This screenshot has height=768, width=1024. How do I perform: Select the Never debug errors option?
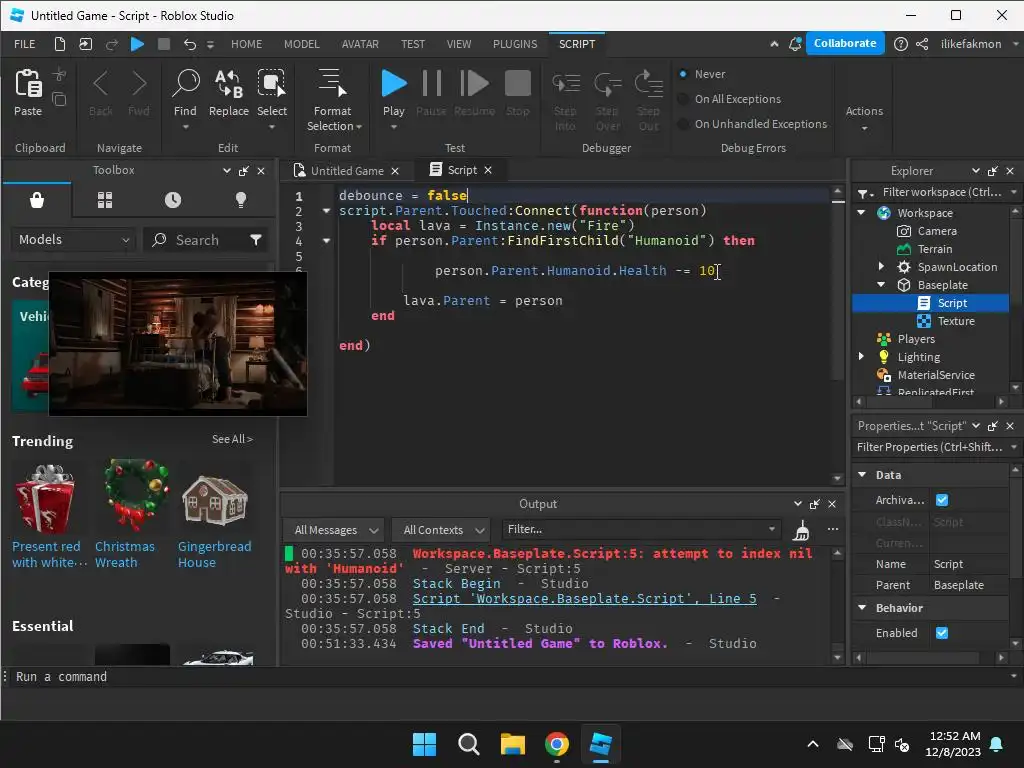[x=684, y=74]
